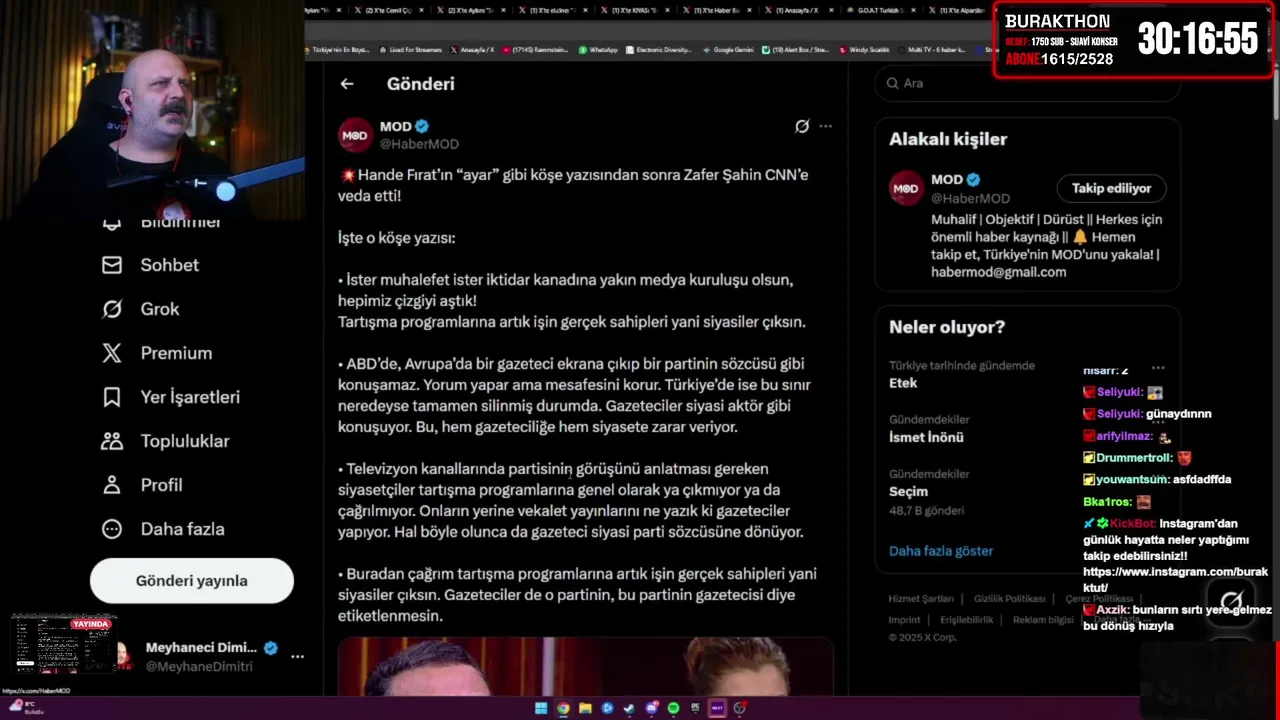
Task: Open the Electronic Diversity bookmark
Action: click(659, 50)
